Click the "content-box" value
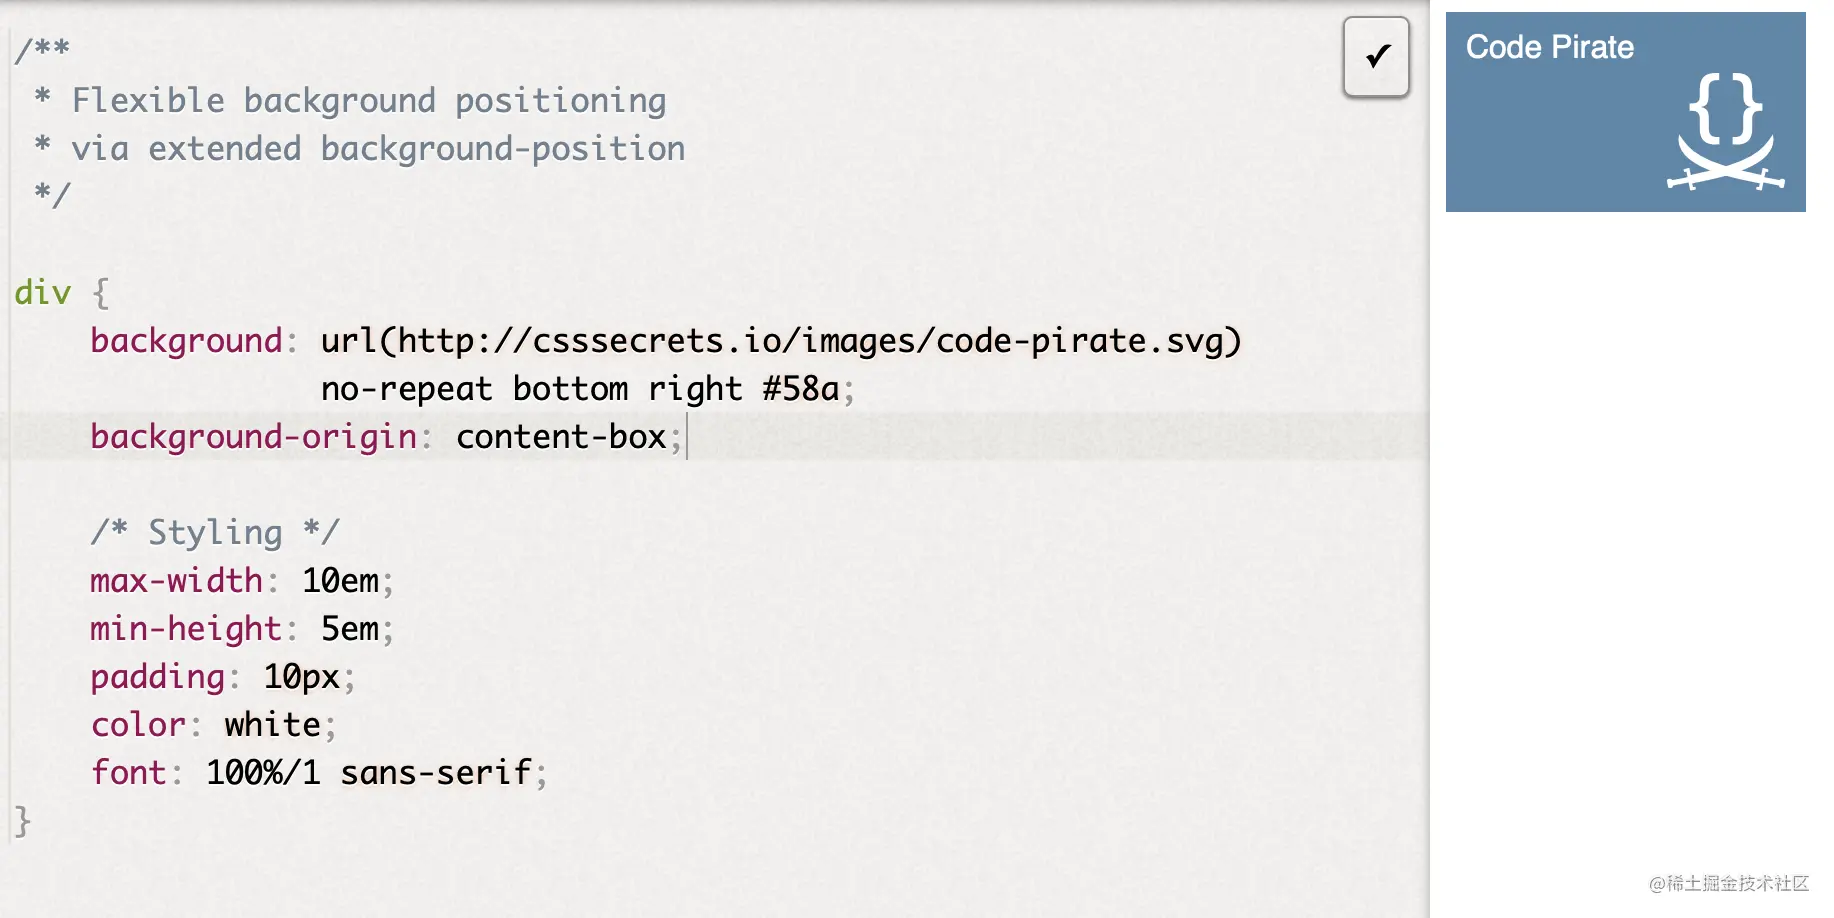Viewport: 1834px width, 918px height. point(561,437)
